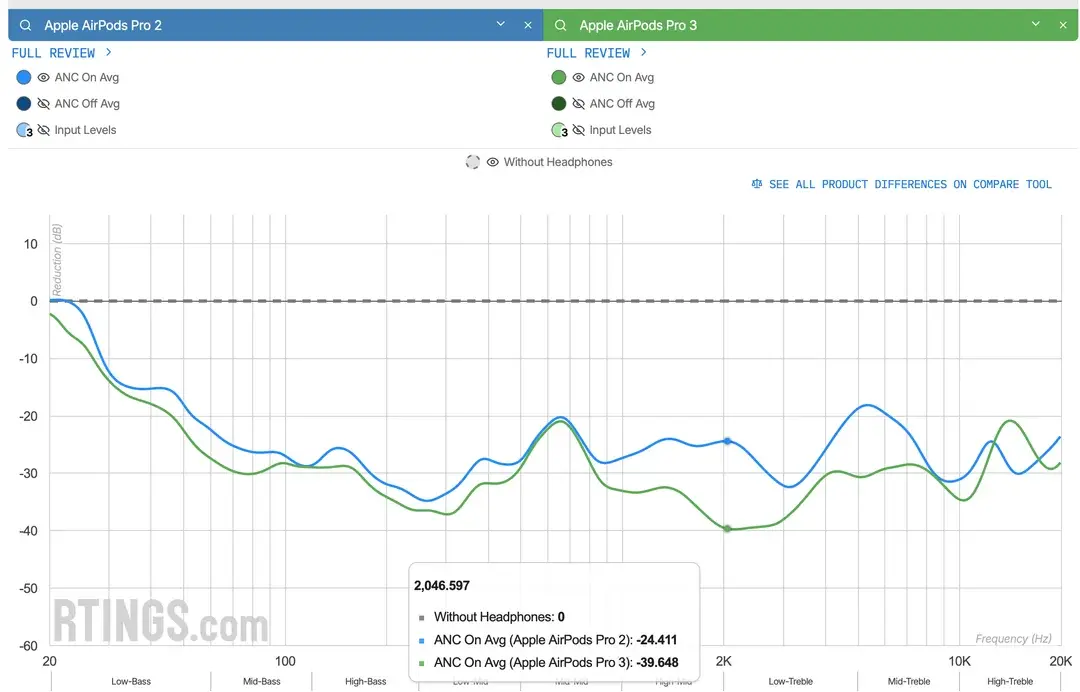The height and width of the screenshot is (692, 1080).
Task: Click the dark green ANC Off Avg swatch
Action: pyautogui.click(x=559, y=104)
